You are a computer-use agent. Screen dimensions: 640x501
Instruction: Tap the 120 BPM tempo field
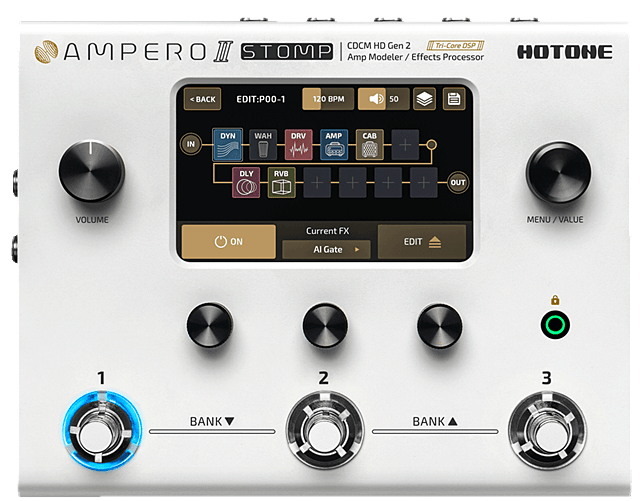click(x=327, y=100)
